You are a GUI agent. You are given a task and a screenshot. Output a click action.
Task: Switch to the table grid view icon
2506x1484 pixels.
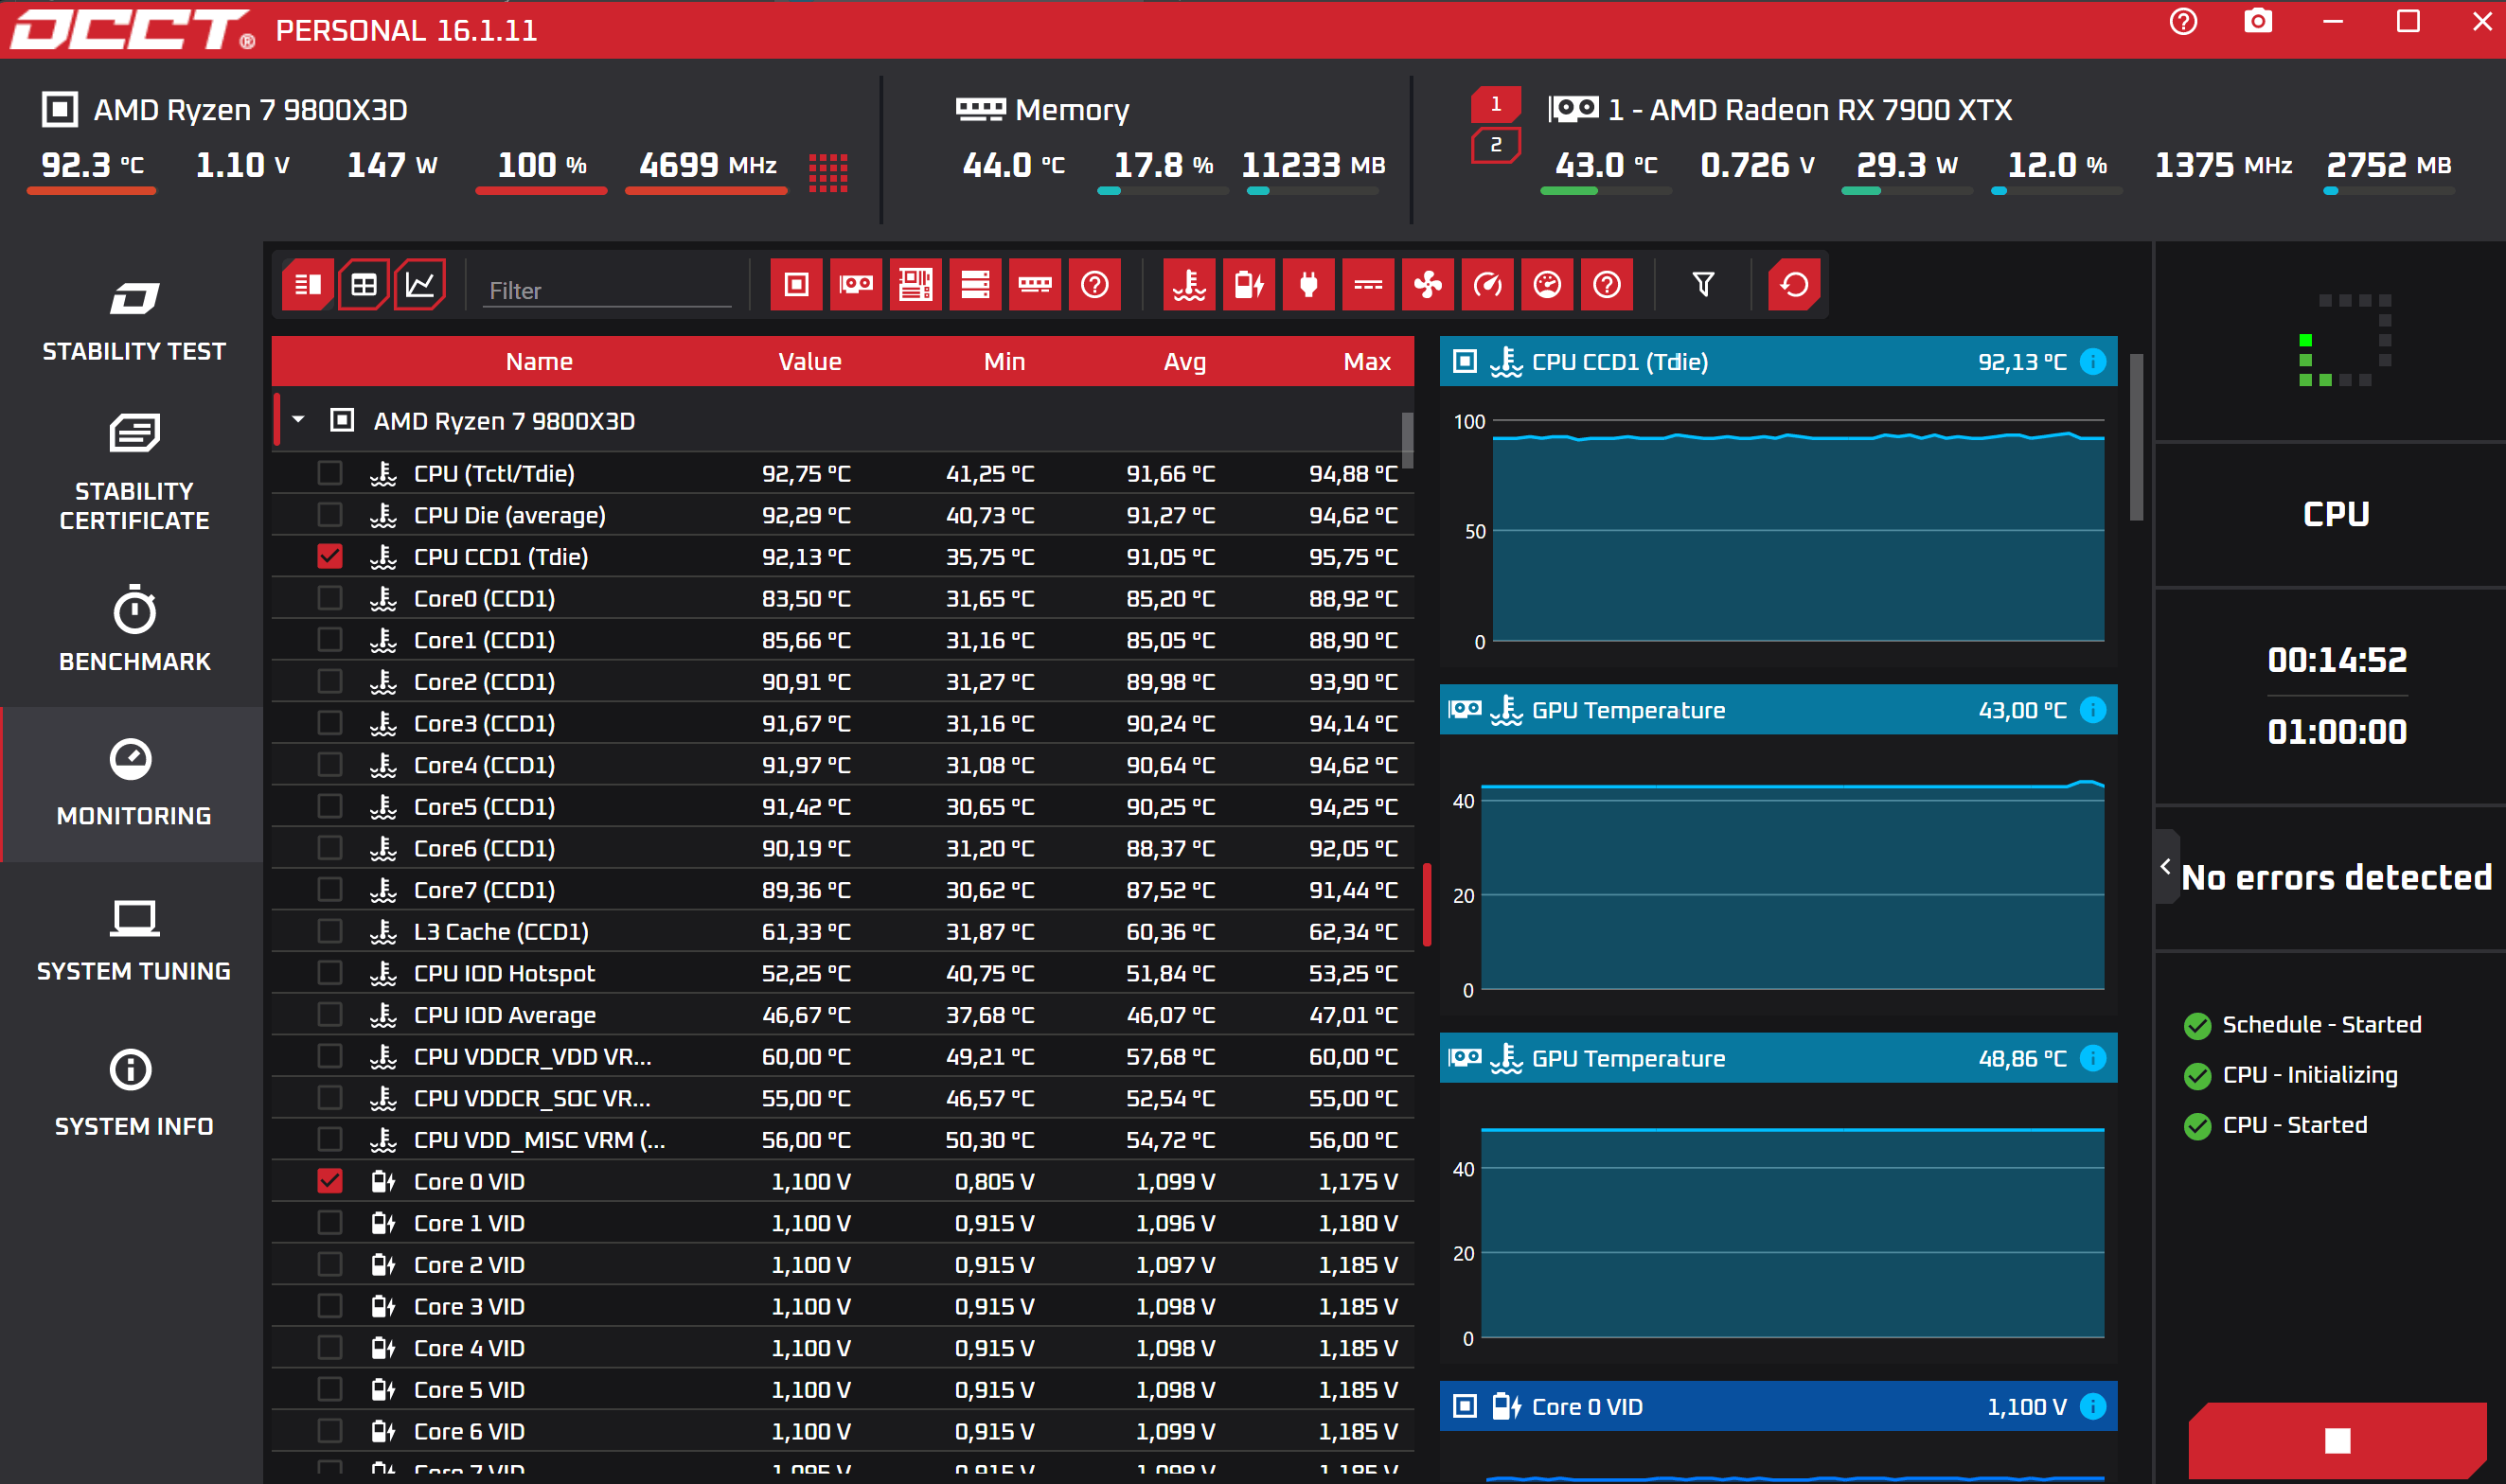(x=364, y=285)
